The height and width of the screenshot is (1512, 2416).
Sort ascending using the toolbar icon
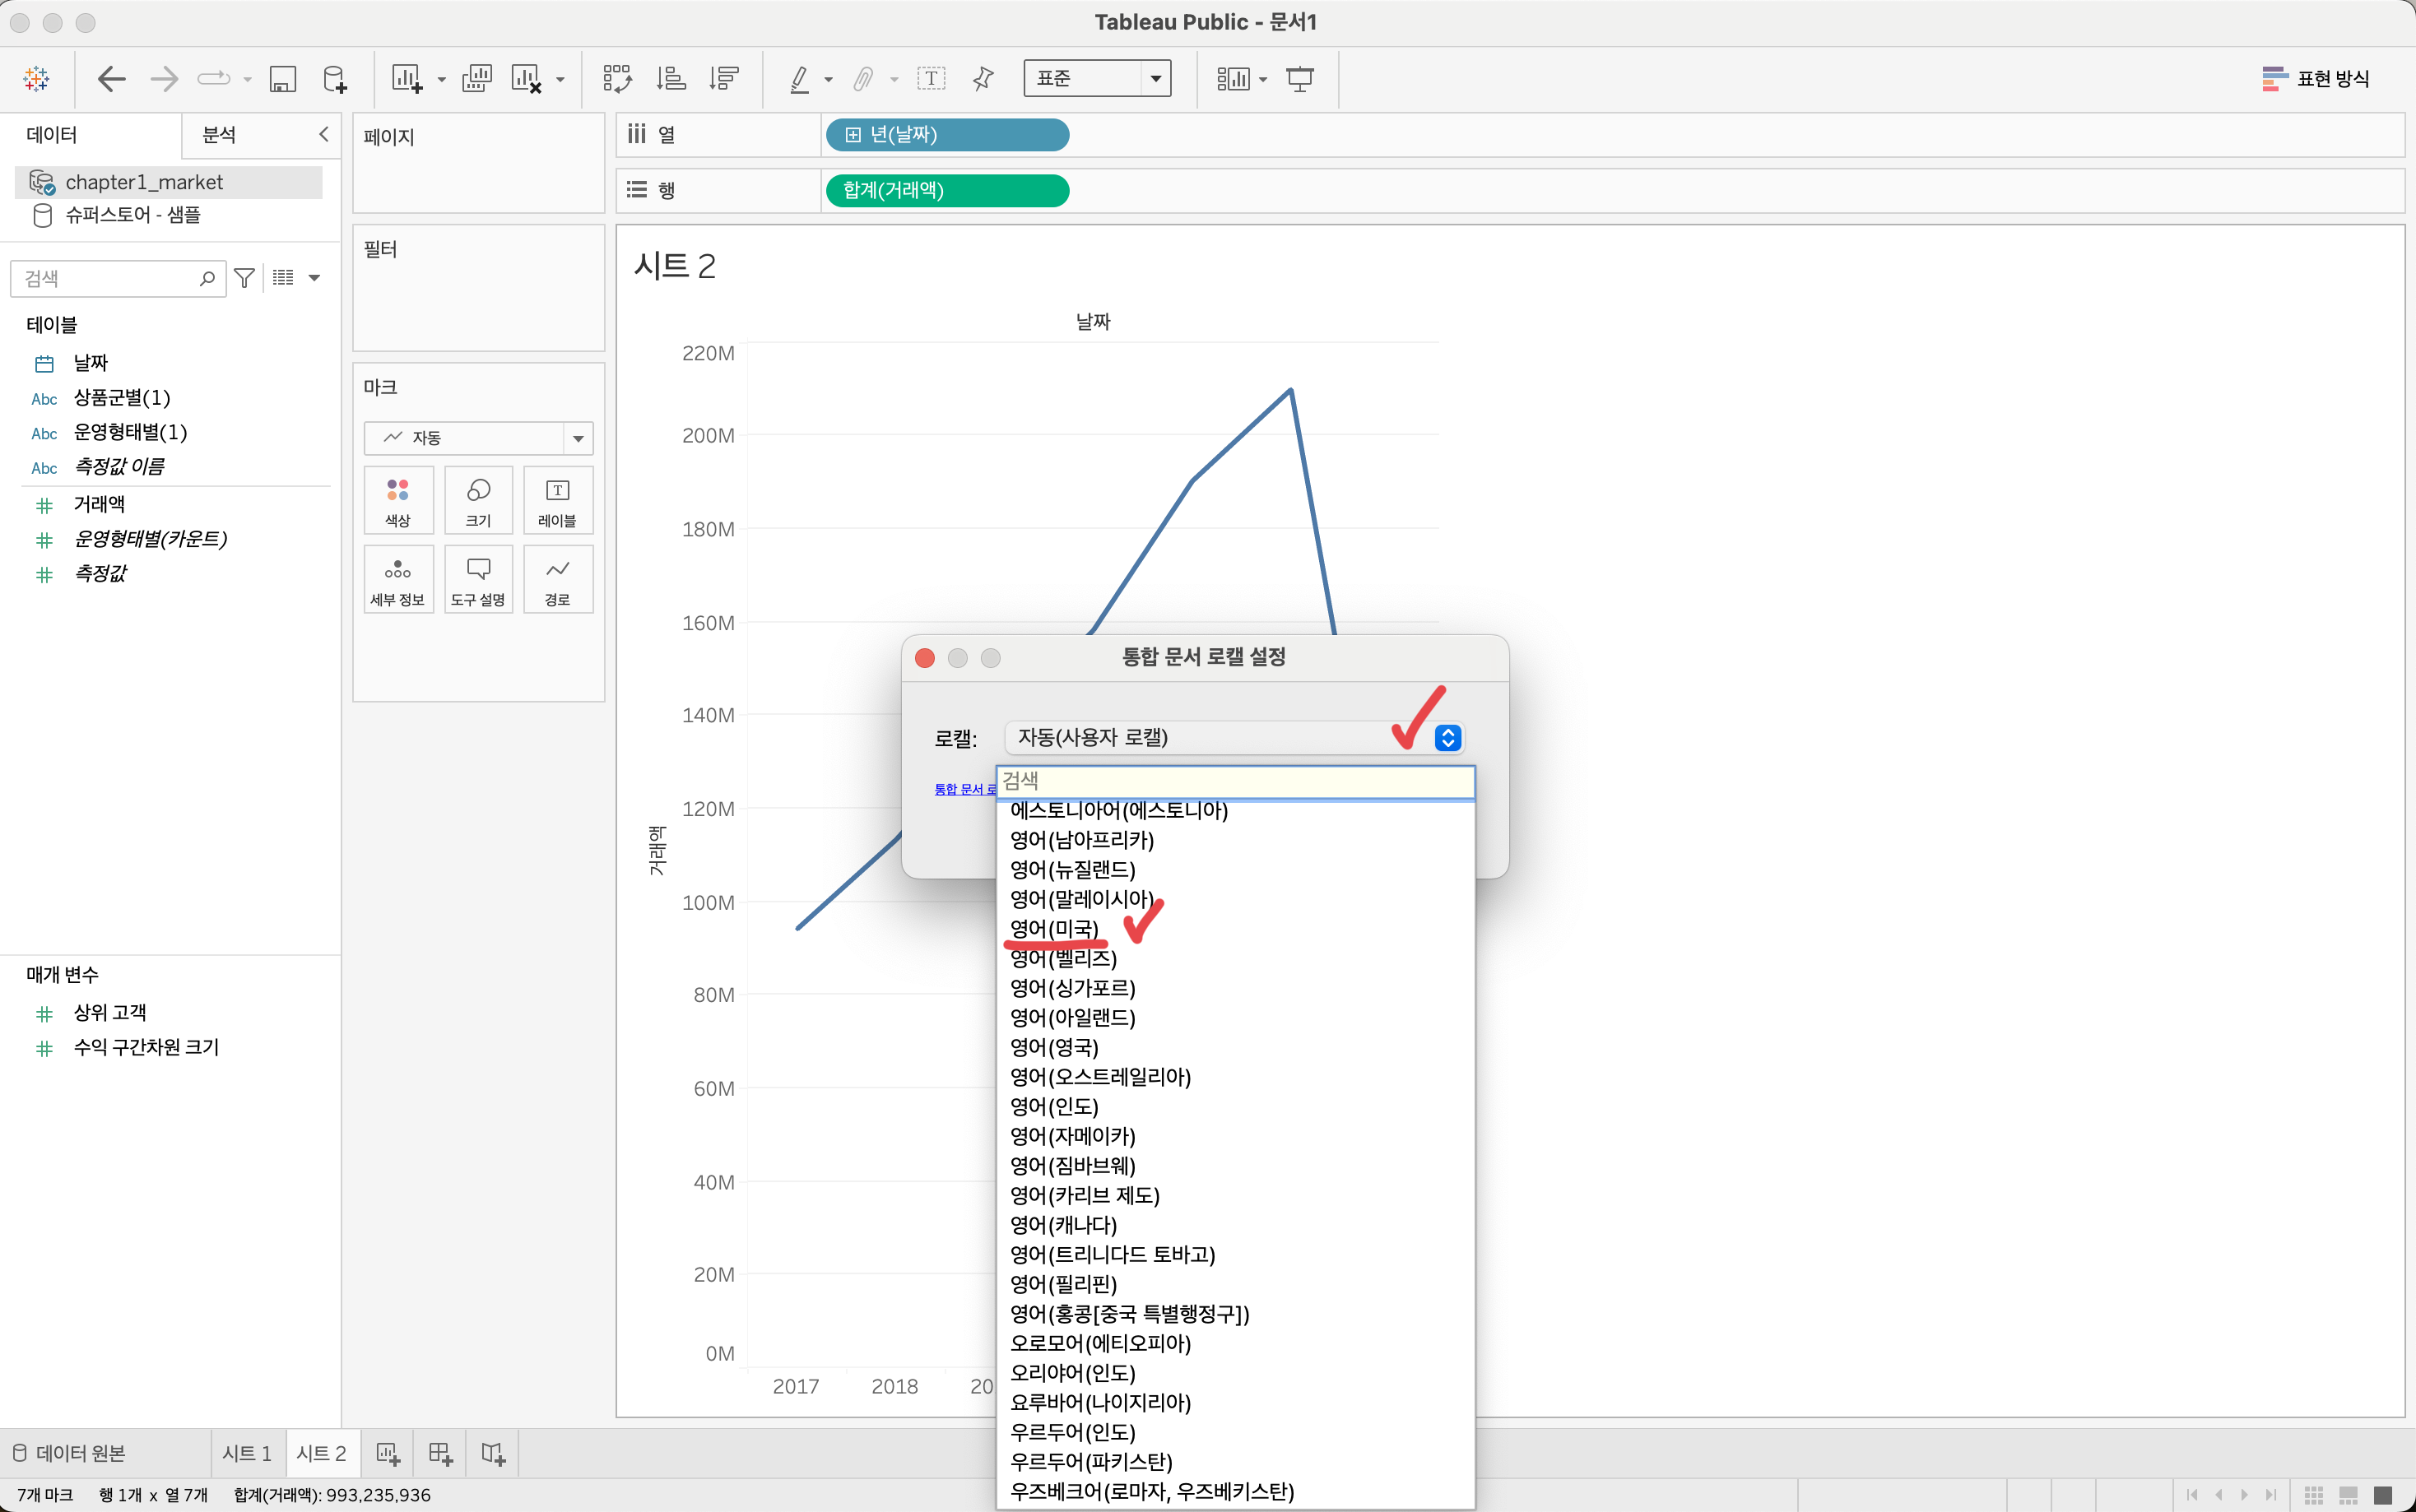click(x=671, y=79)
